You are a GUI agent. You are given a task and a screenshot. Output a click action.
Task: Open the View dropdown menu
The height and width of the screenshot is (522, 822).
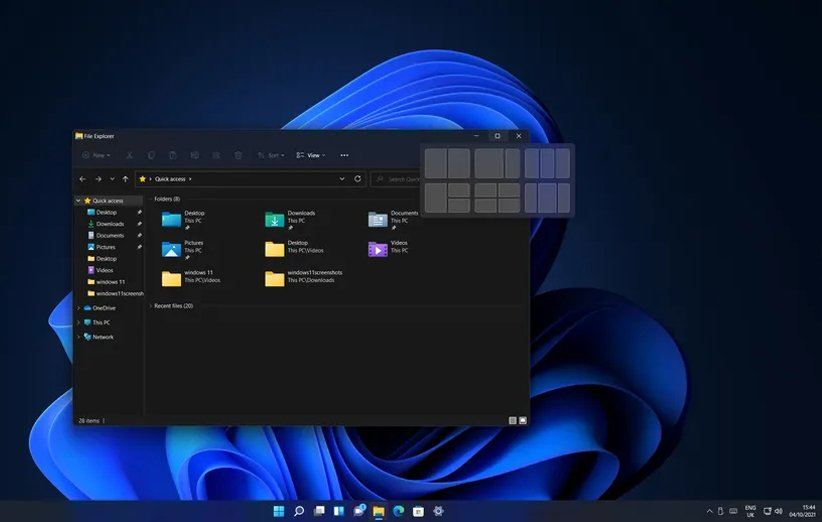(312, 155)
